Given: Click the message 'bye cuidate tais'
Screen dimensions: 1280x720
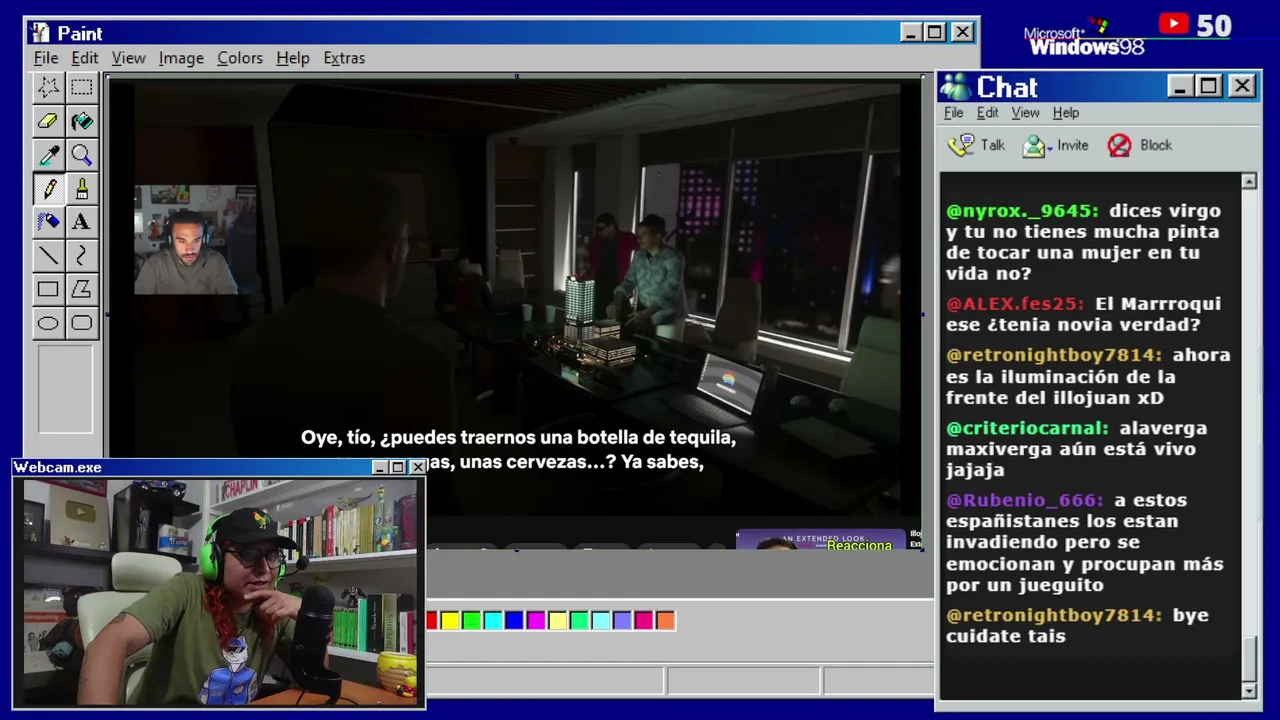Looking at the screenshot, I should click(1077, 625).
